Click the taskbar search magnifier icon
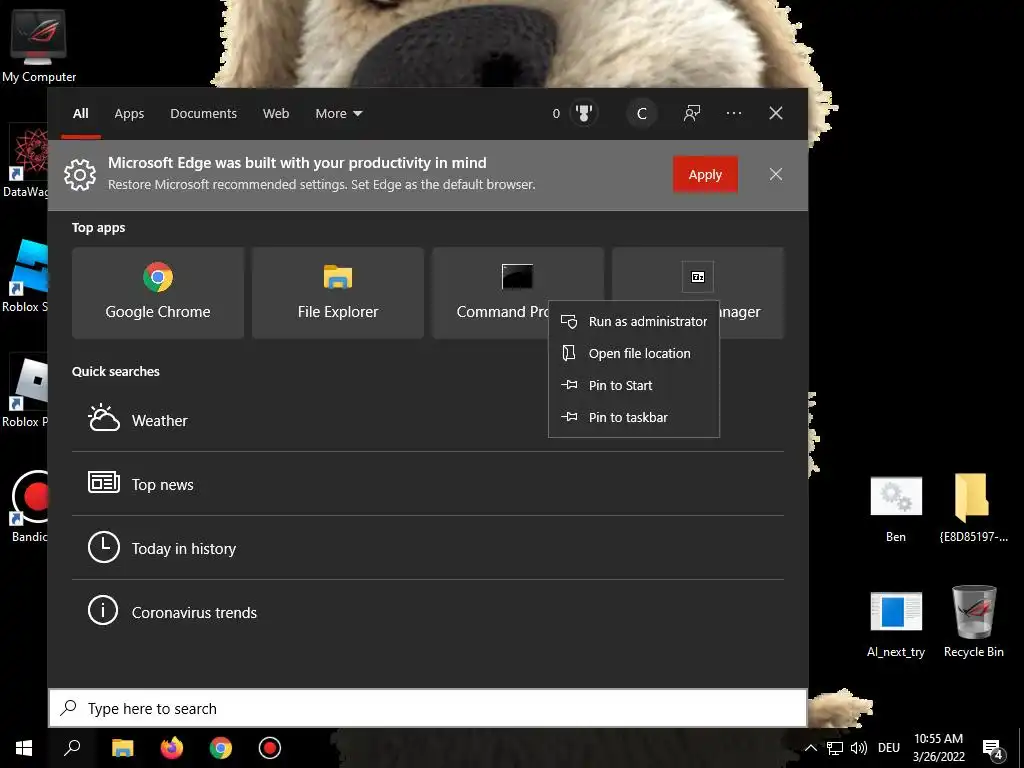Viewport: 1024px width, 768px height. [x=72, y=748]
